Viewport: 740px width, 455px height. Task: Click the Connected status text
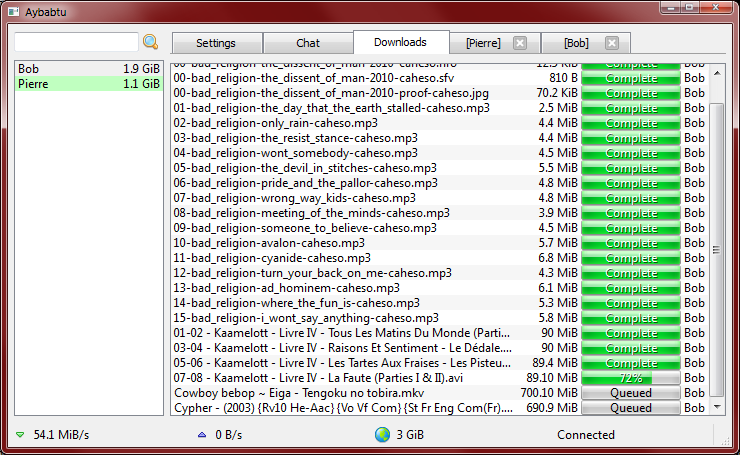586,435
